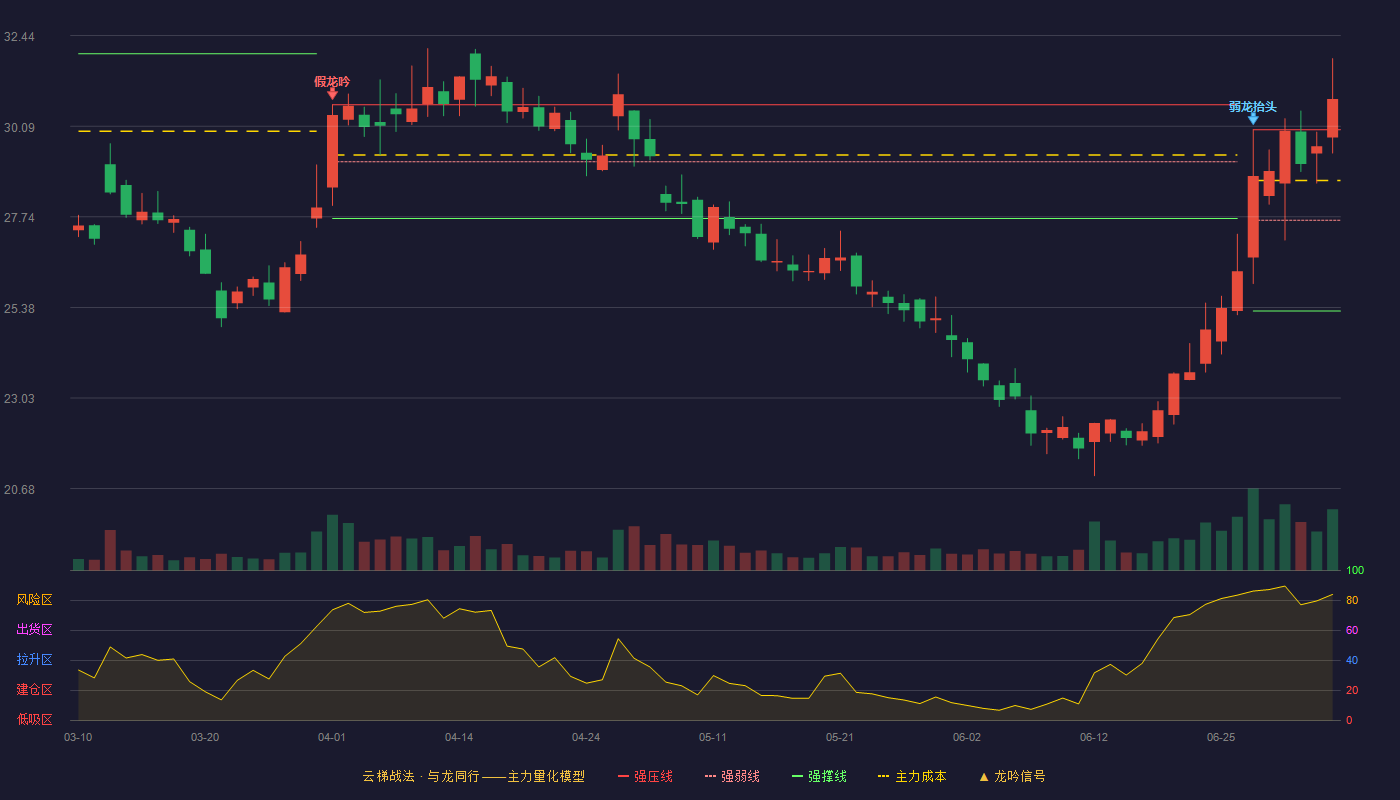1400x800 pixels.
Task: Toggle the 强压线 legend entry
Action: point(645,776)
